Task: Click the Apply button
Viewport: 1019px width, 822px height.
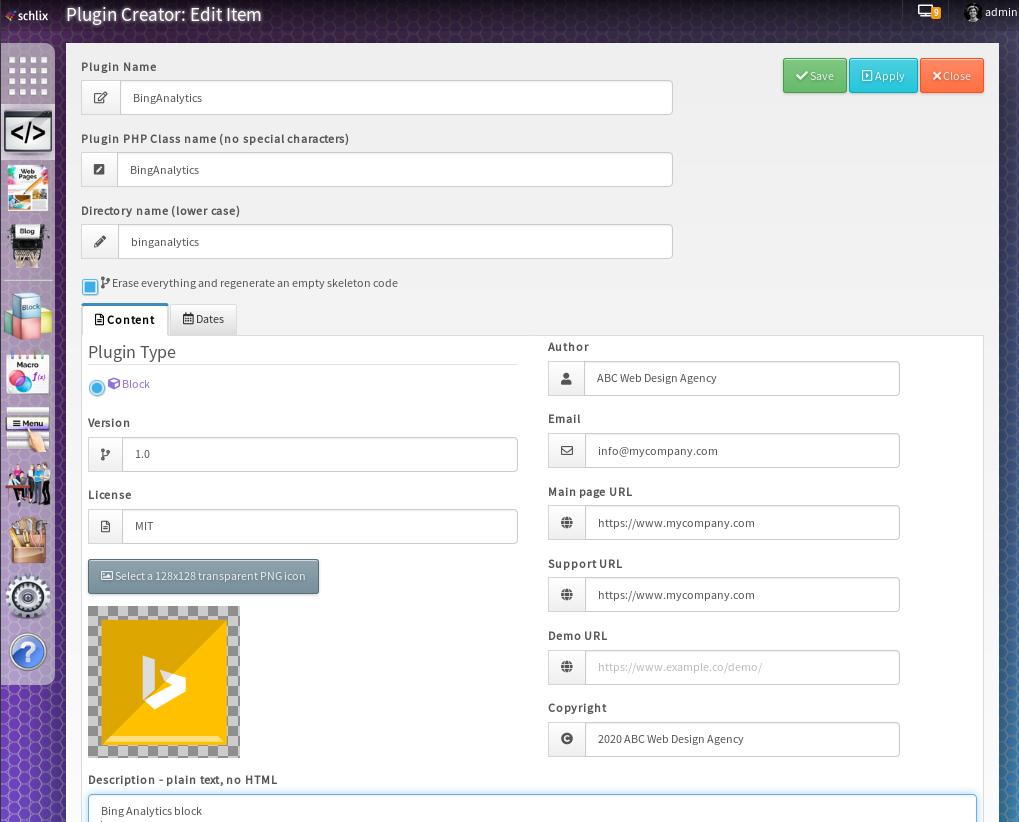Action: 882,76
